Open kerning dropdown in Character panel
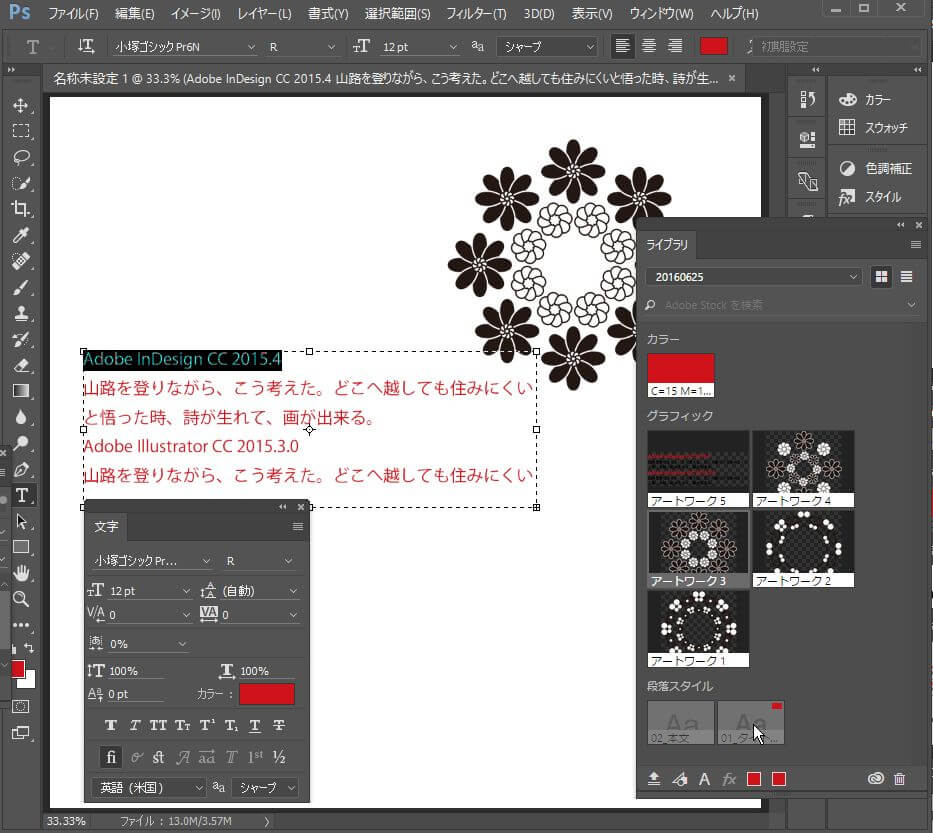 tap(186, 615)
